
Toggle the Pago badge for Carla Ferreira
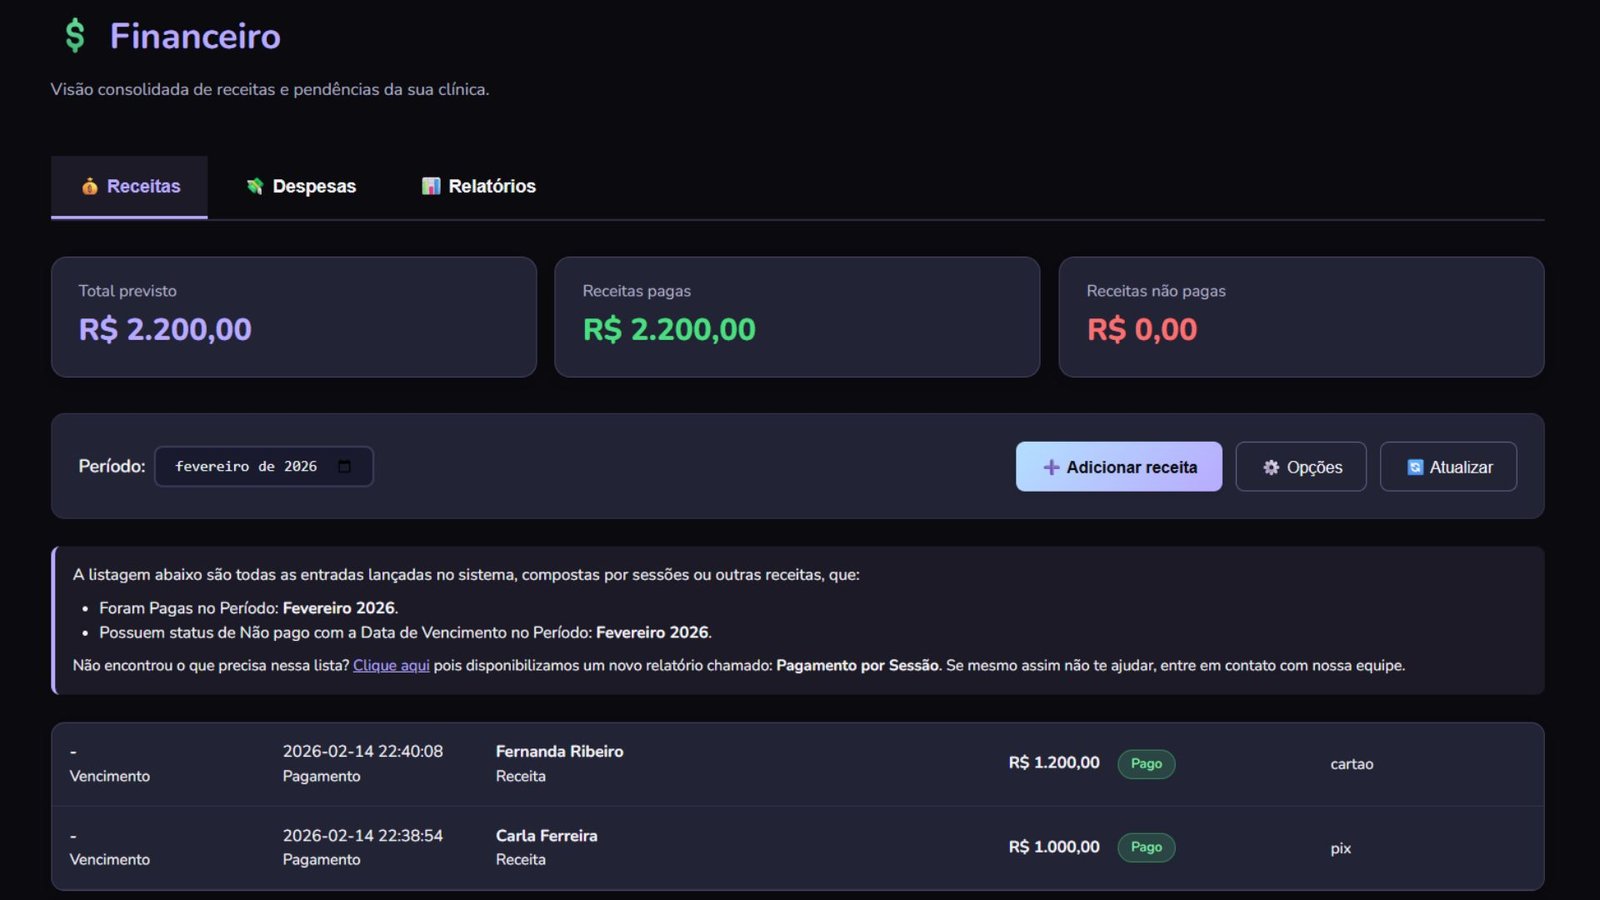tap(1146, 847)
